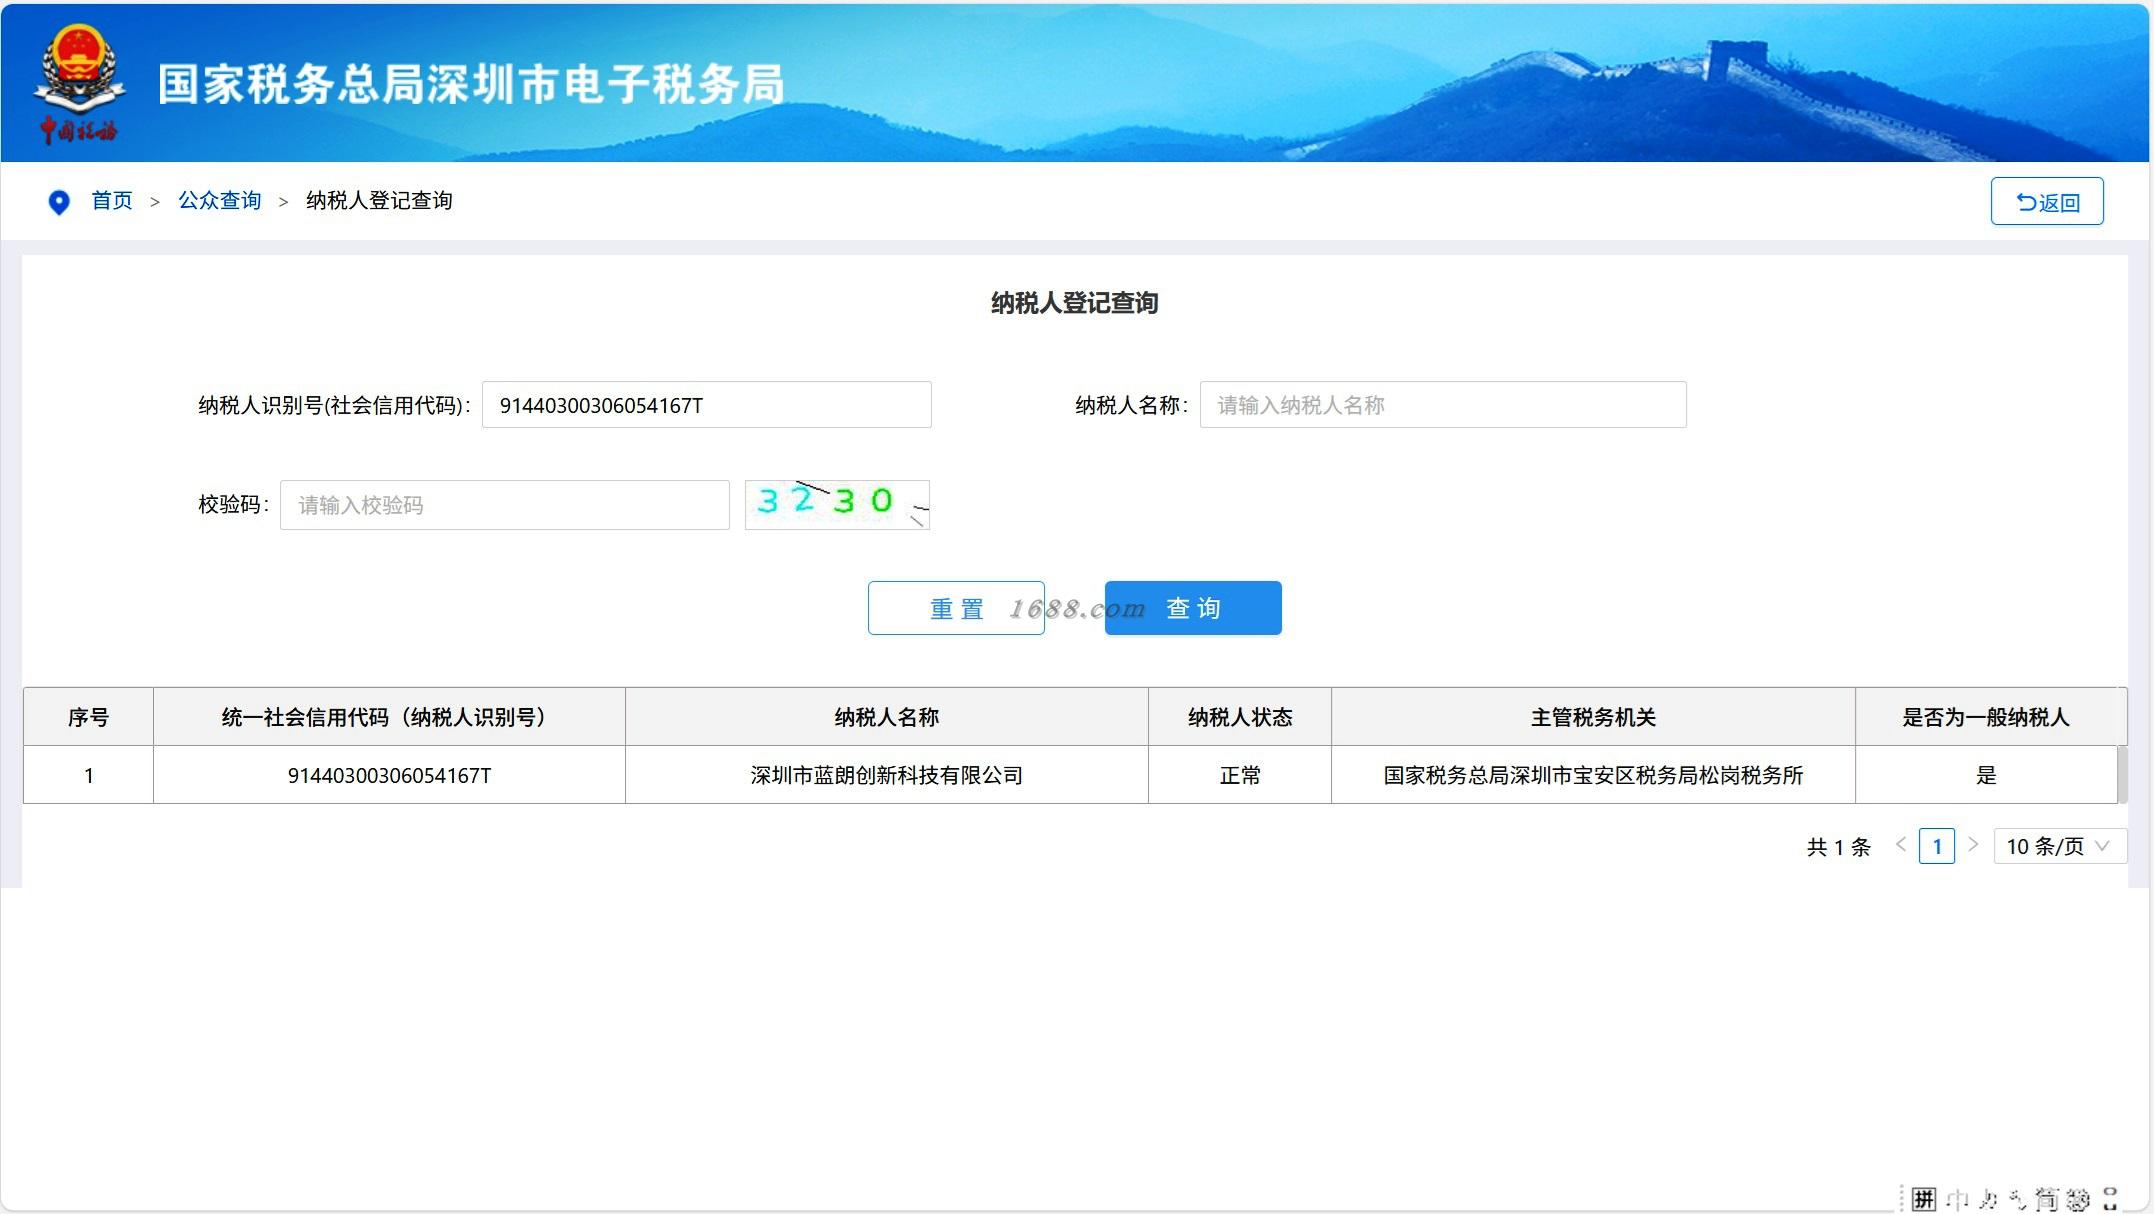The height and width of the screenshot is (1214, 2154).
Task: Click the 校验码 verification code field
Action: pos(504,505)
